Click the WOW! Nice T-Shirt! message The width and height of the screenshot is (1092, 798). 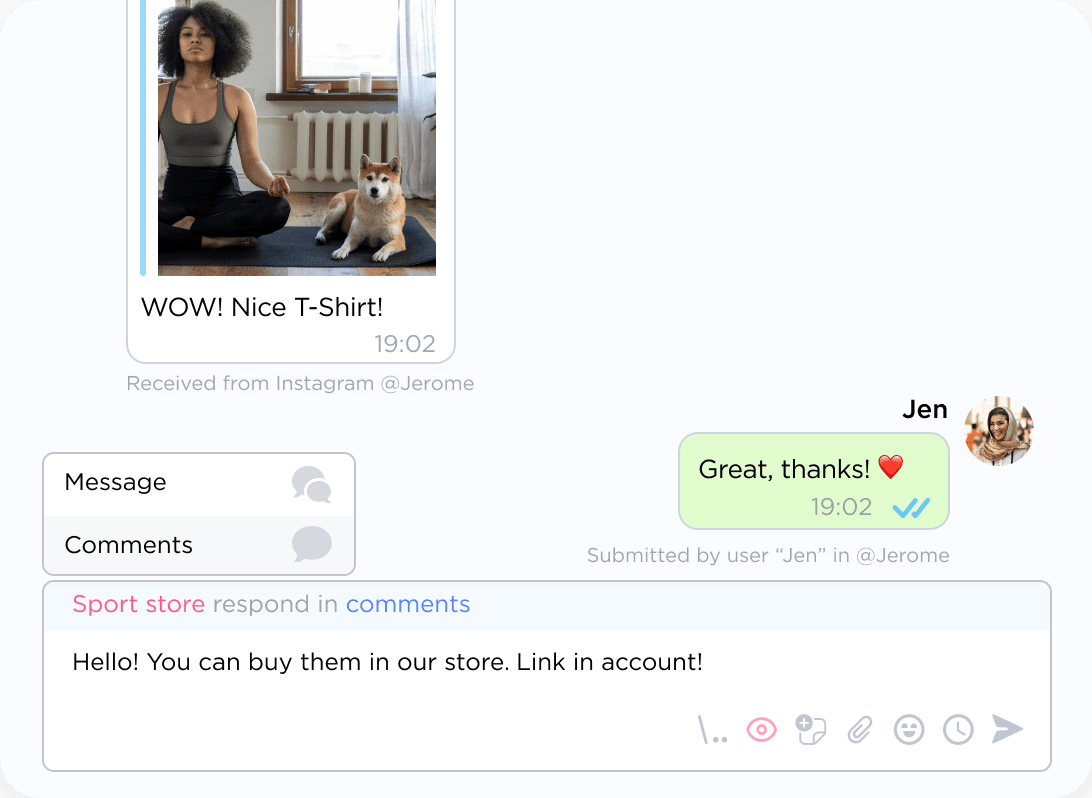pos(262,307)
